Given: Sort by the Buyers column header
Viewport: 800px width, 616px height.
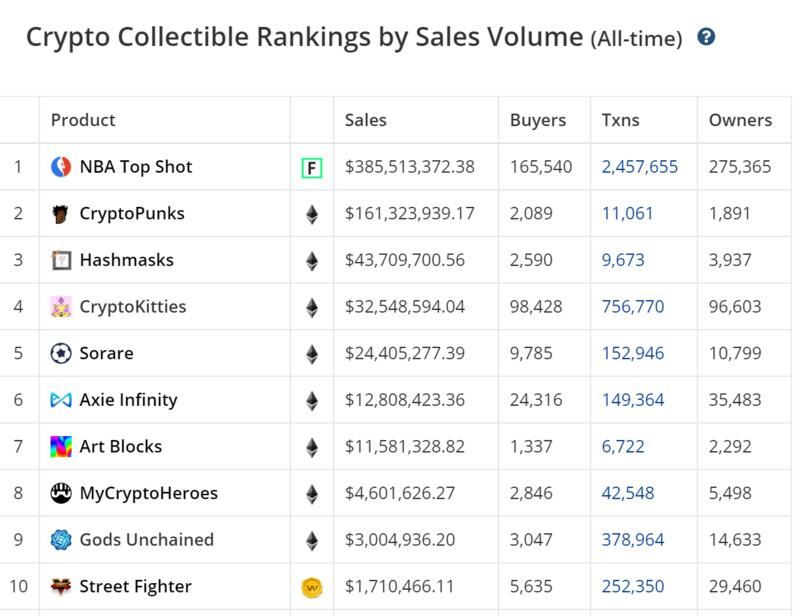Looking at the screenshot, I should click(x=538, y=120).
